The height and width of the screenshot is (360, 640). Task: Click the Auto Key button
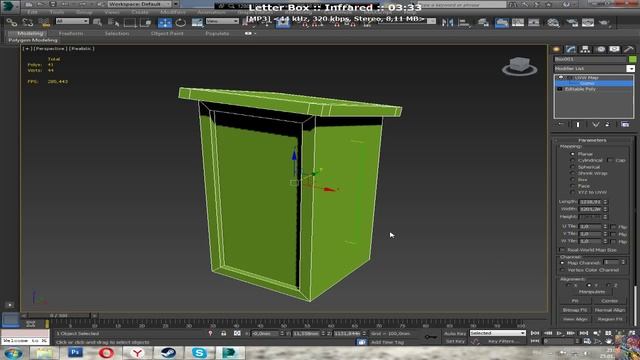tap(455, 333)
